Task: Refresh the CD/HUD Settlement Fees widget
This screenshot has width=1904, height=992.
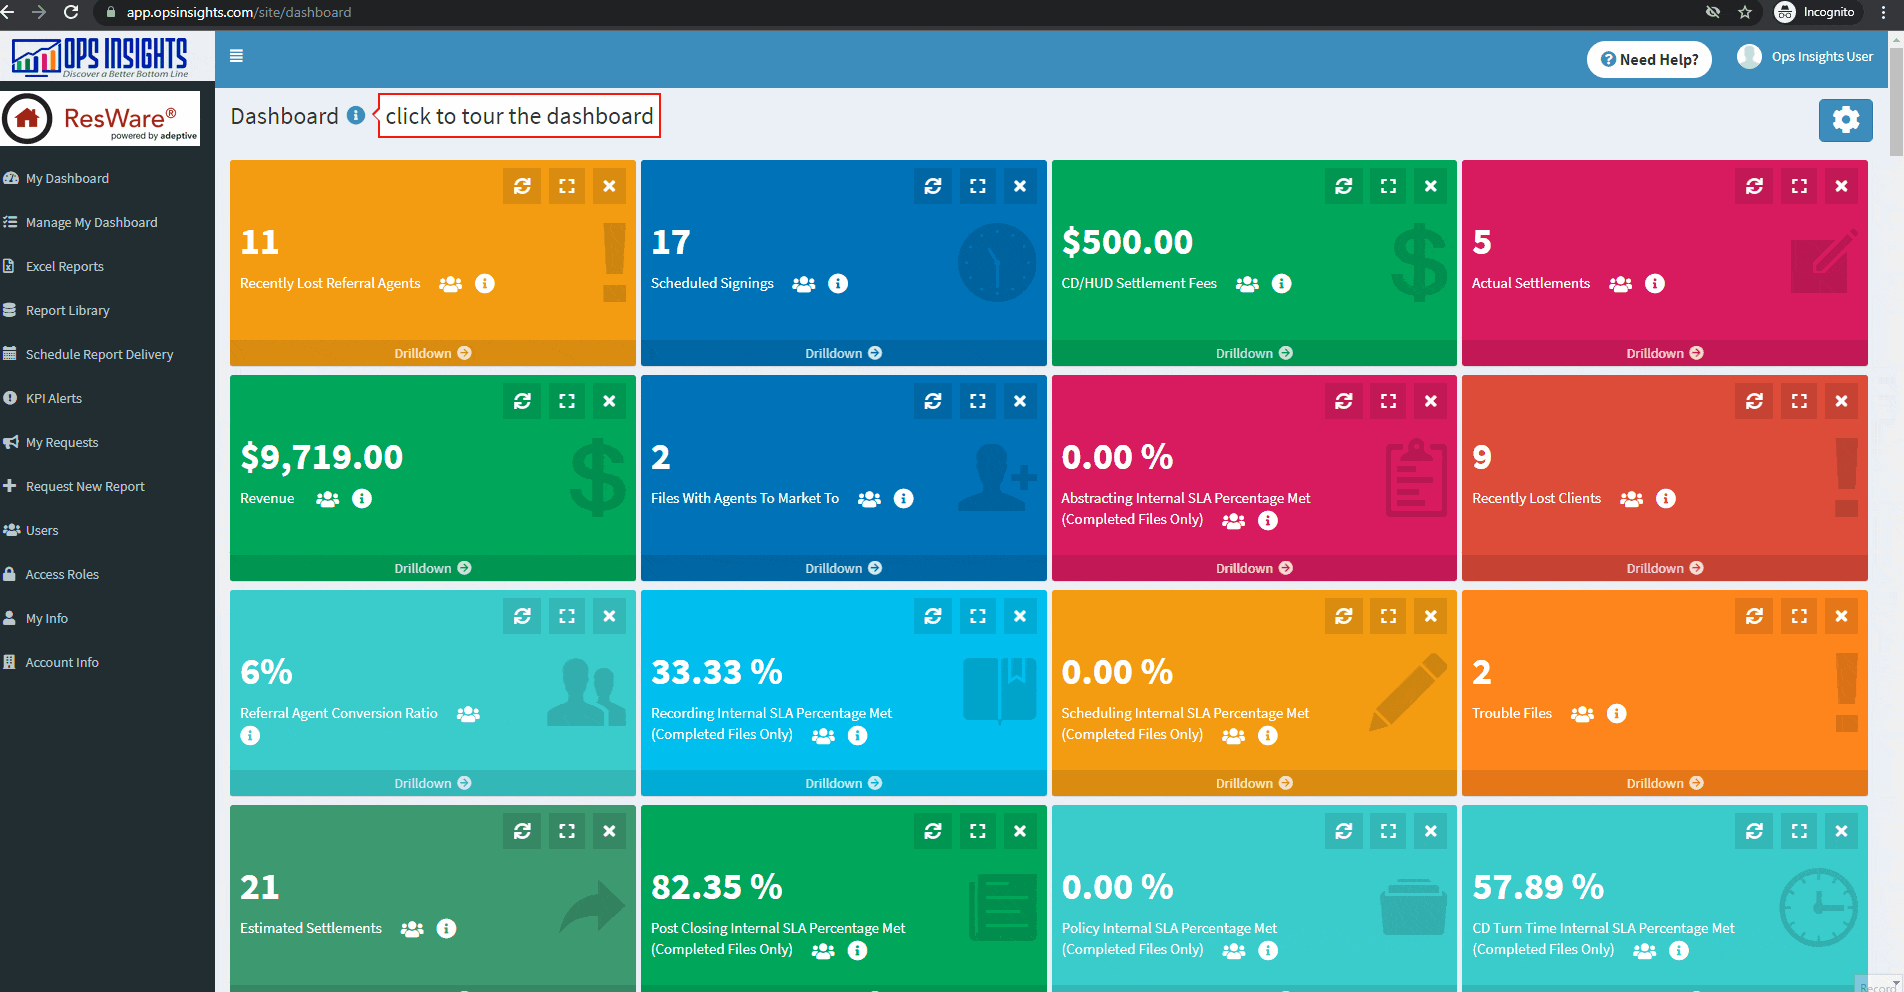Action: coord(1343,185)
